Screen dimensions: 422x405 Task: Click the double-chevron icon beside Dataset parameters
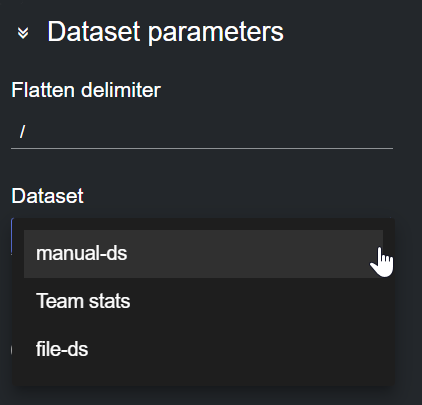[23, 33]
